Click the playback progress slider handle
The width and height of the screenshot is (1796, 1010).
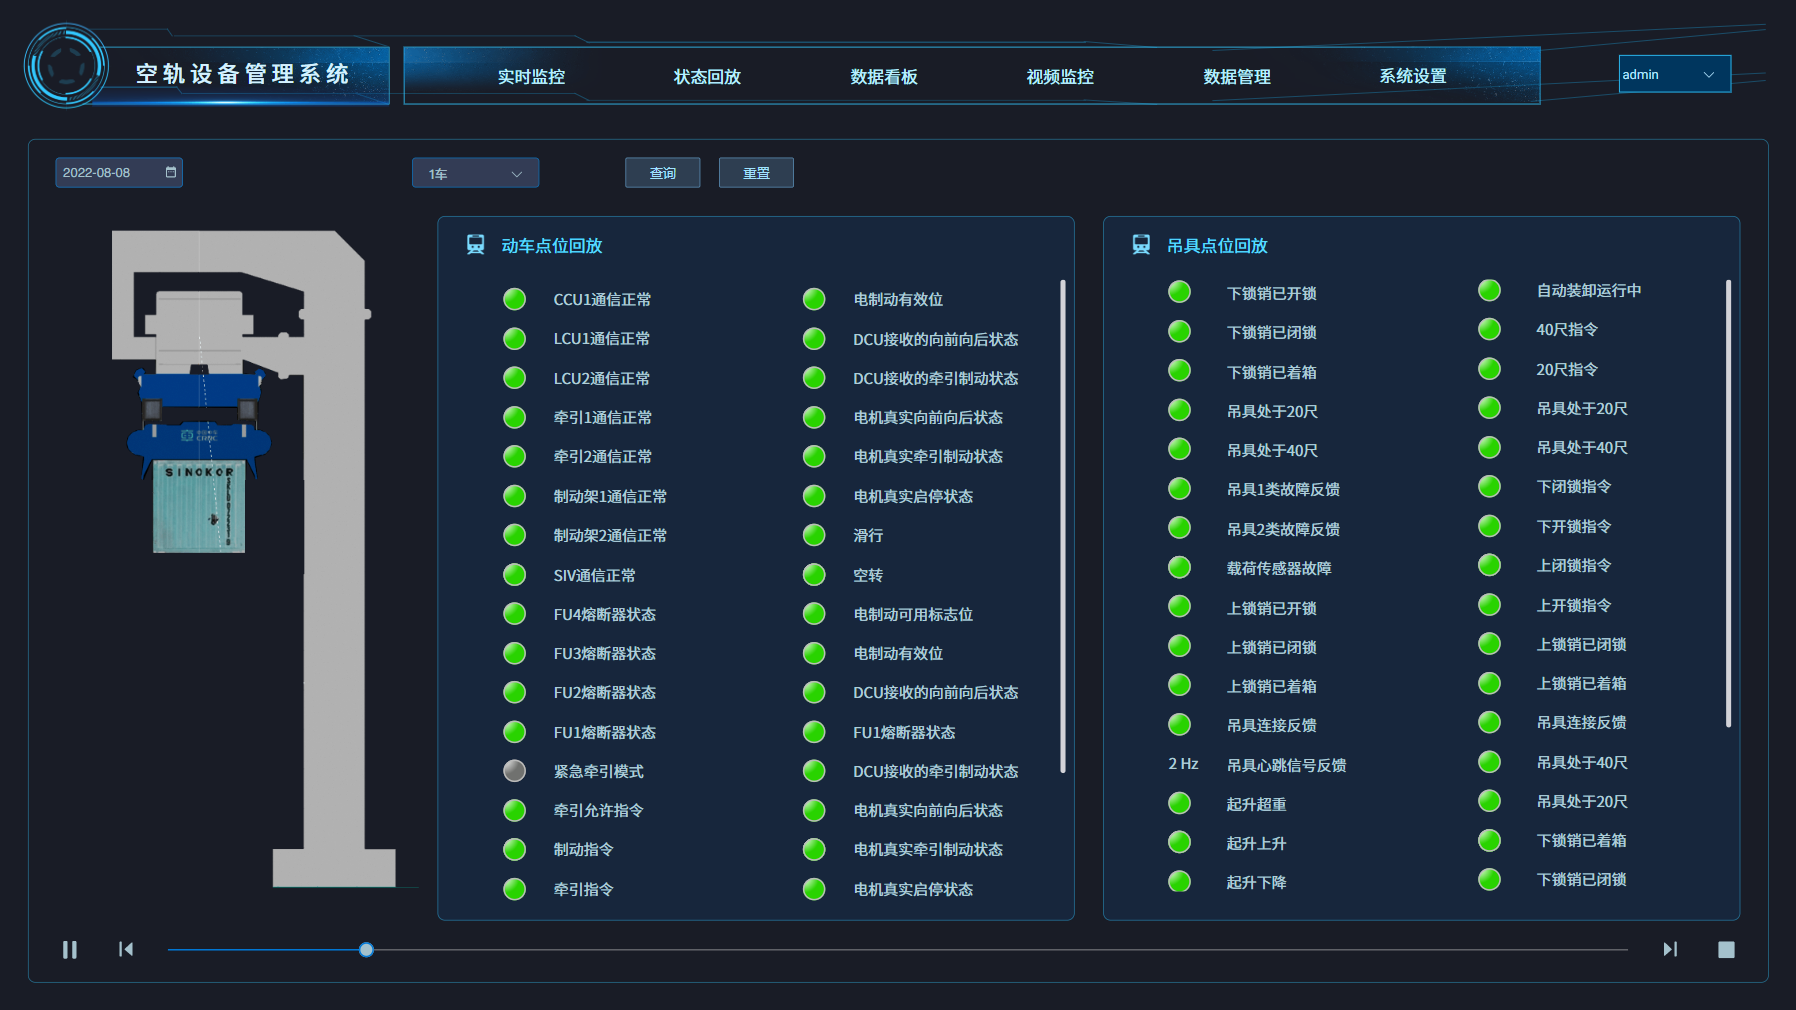click(366, 950)
